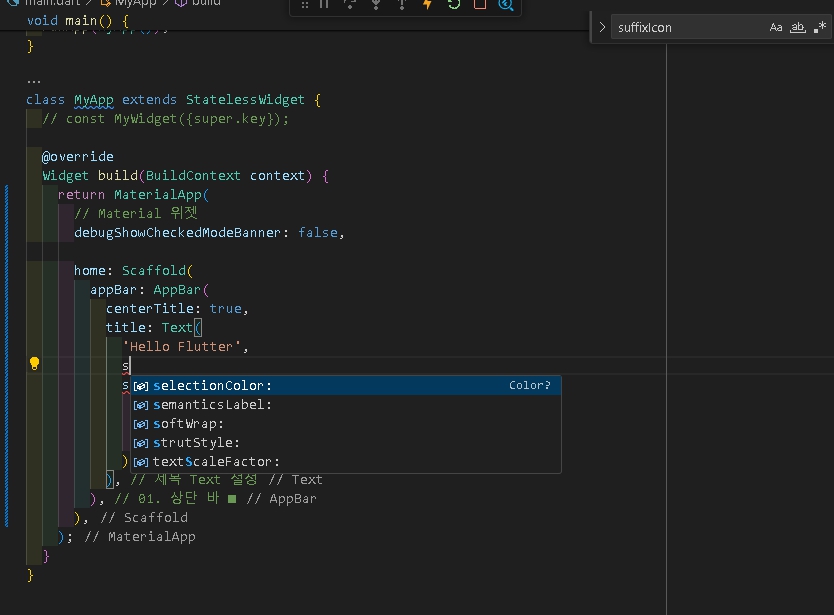Click the // Scaffold closing comment

click(x=144, y=518)
